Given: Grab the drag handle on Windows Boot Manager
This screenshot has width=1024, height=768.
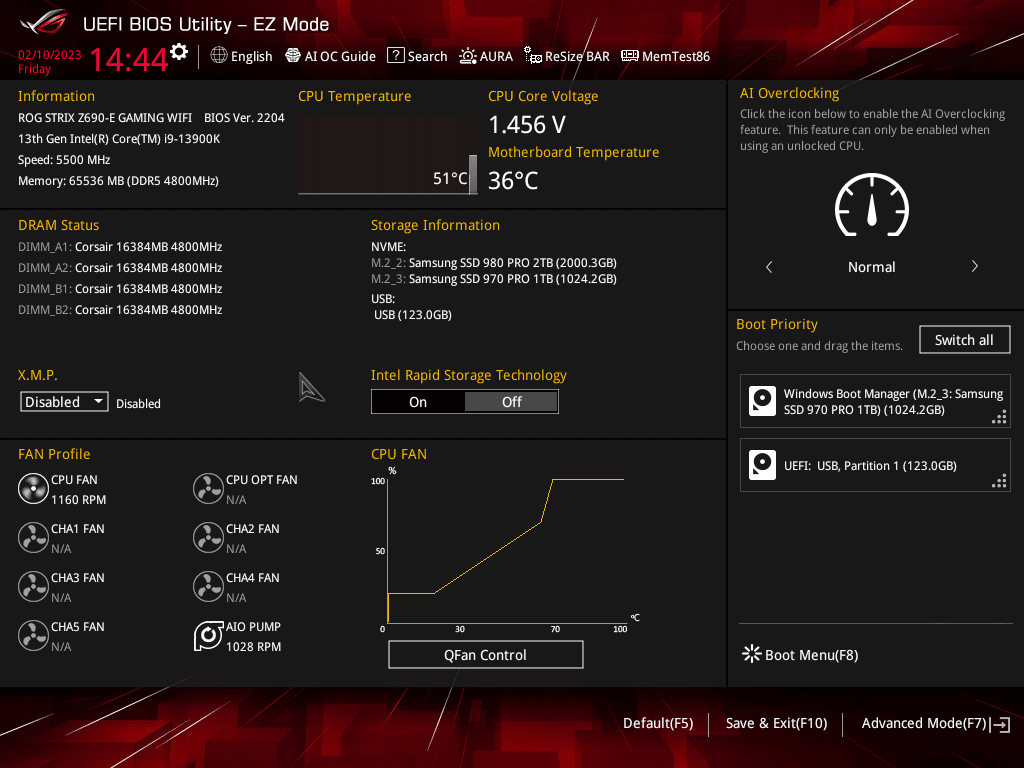Looking at the screenshot, I should pos(999,417).
